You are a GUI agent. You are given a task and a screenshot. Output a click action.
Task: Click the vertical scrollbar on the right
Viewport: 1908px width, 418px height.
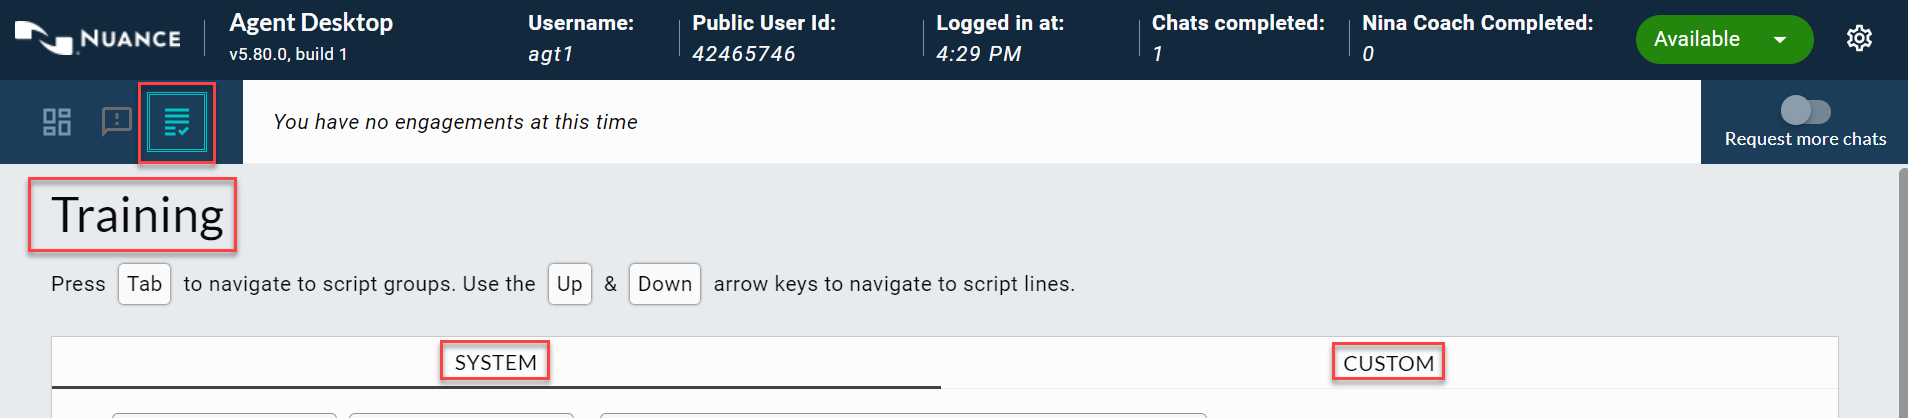point(1902,290)
